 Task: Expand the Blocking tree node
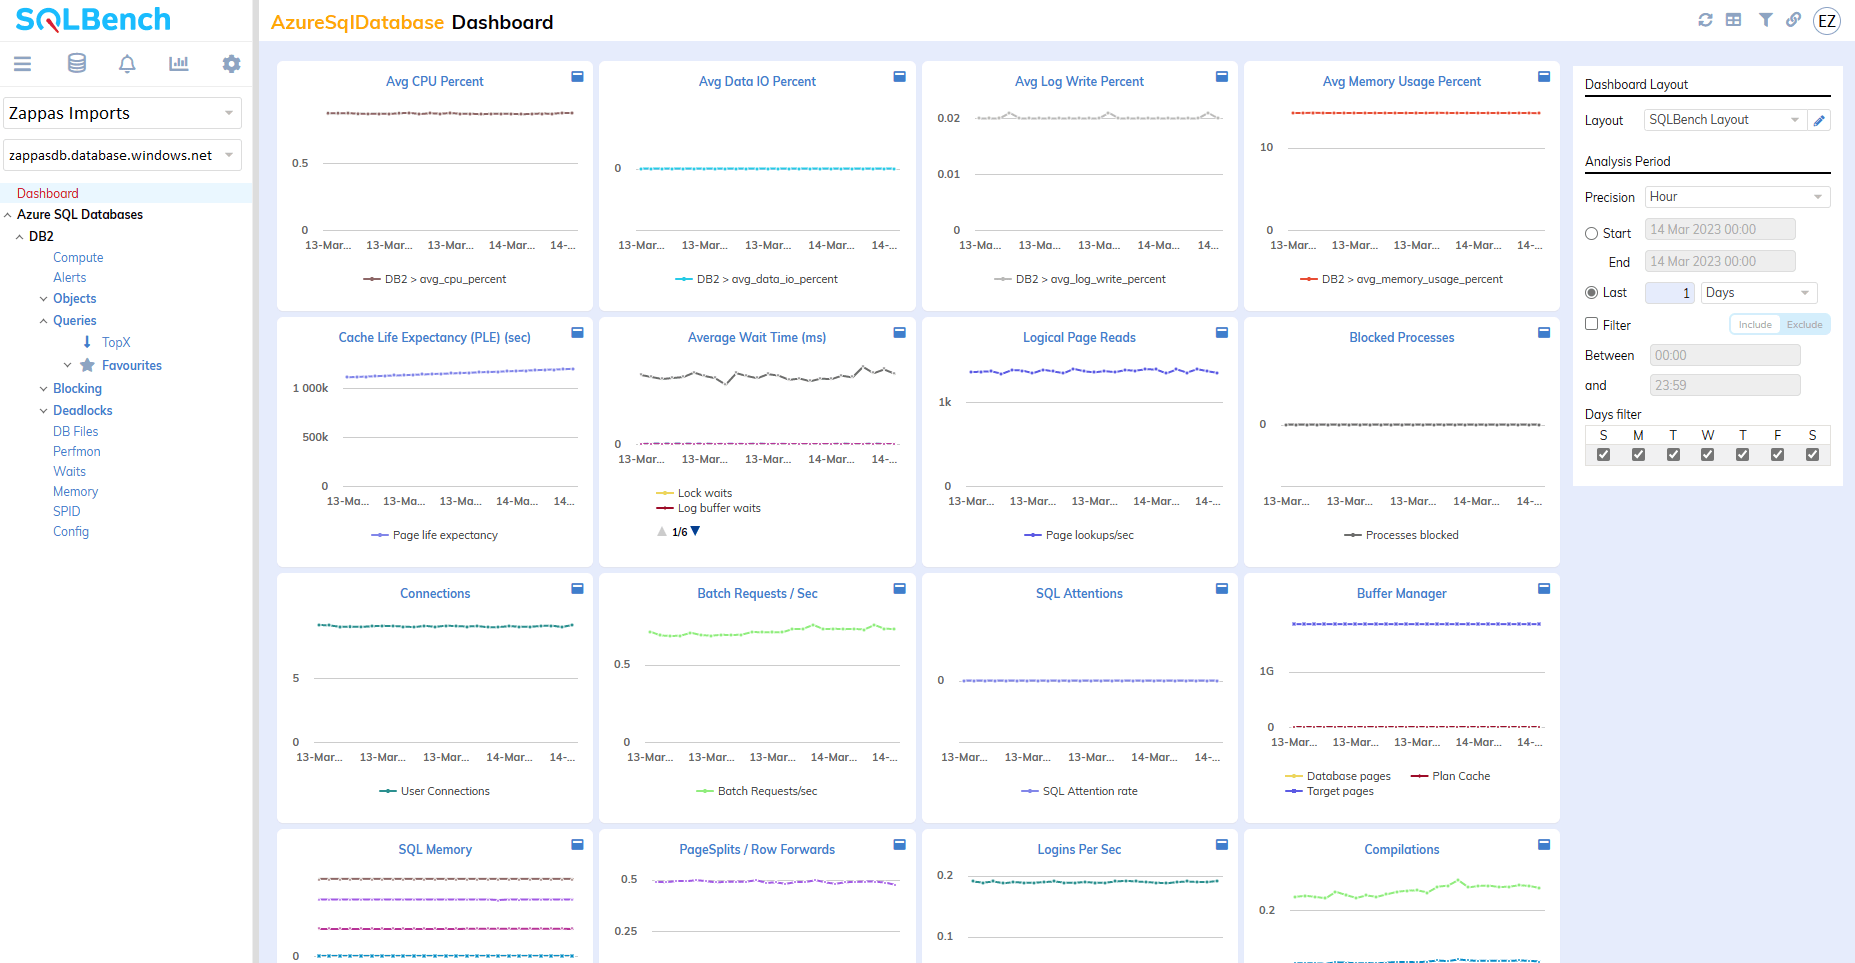[x=43, y=389]
